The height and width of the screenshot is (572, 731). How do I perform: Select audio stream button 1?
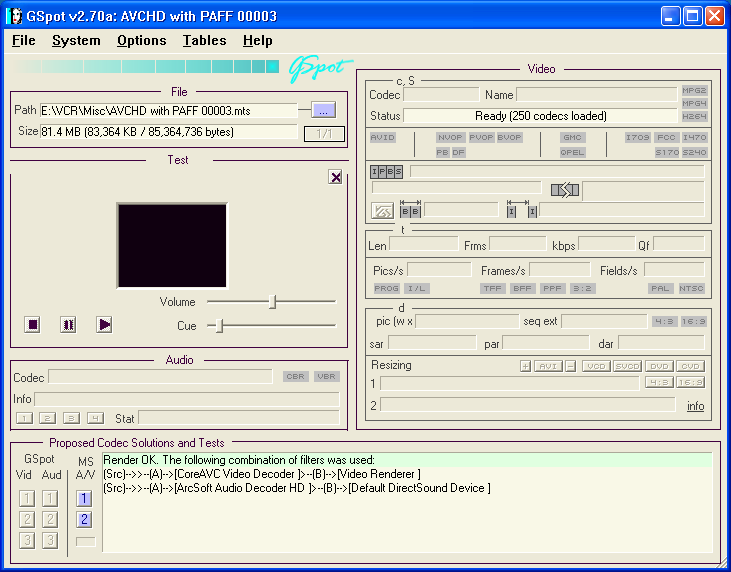tap(24, 419)
